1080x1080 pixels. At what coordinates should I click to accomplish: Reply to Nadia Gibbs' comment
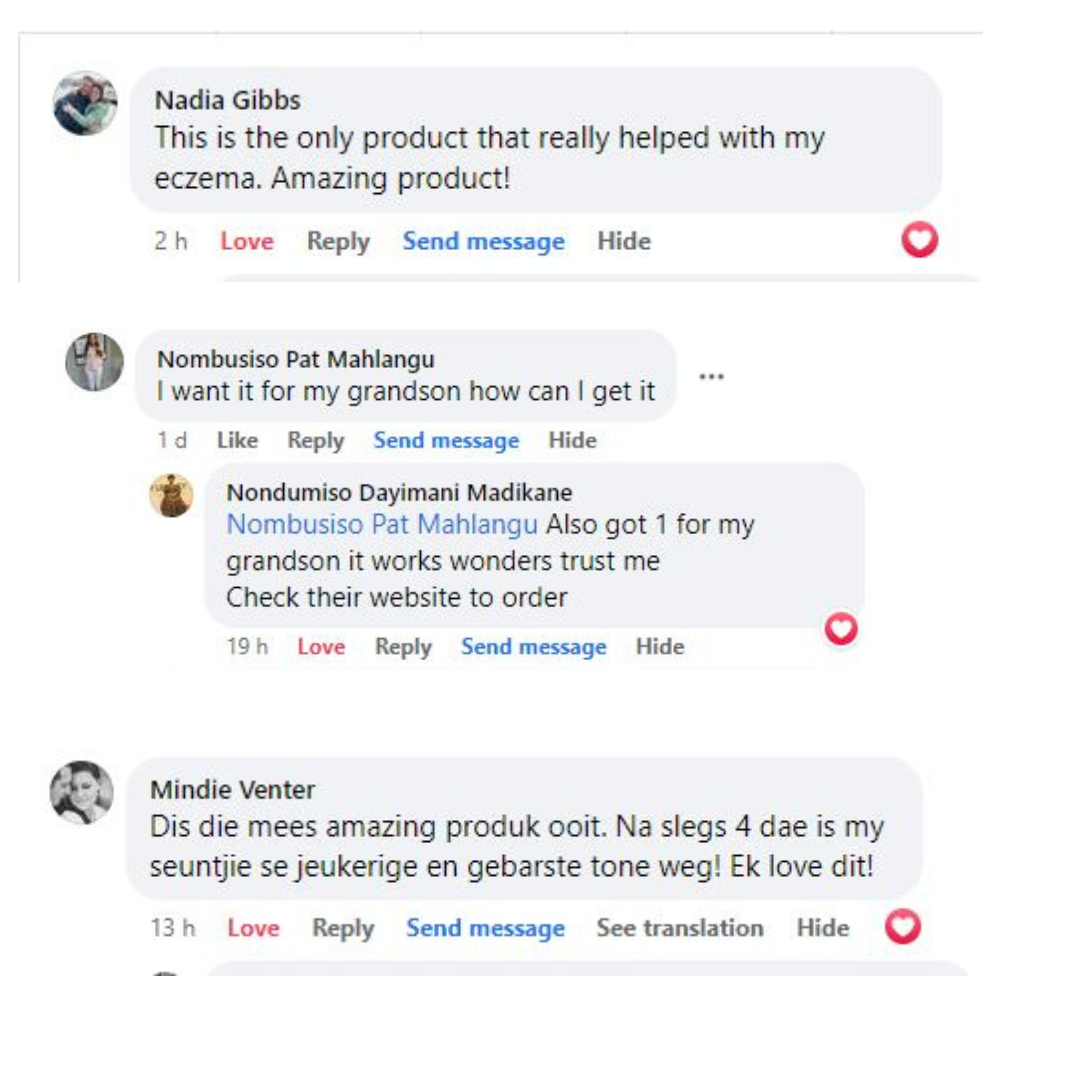(338, 241)
